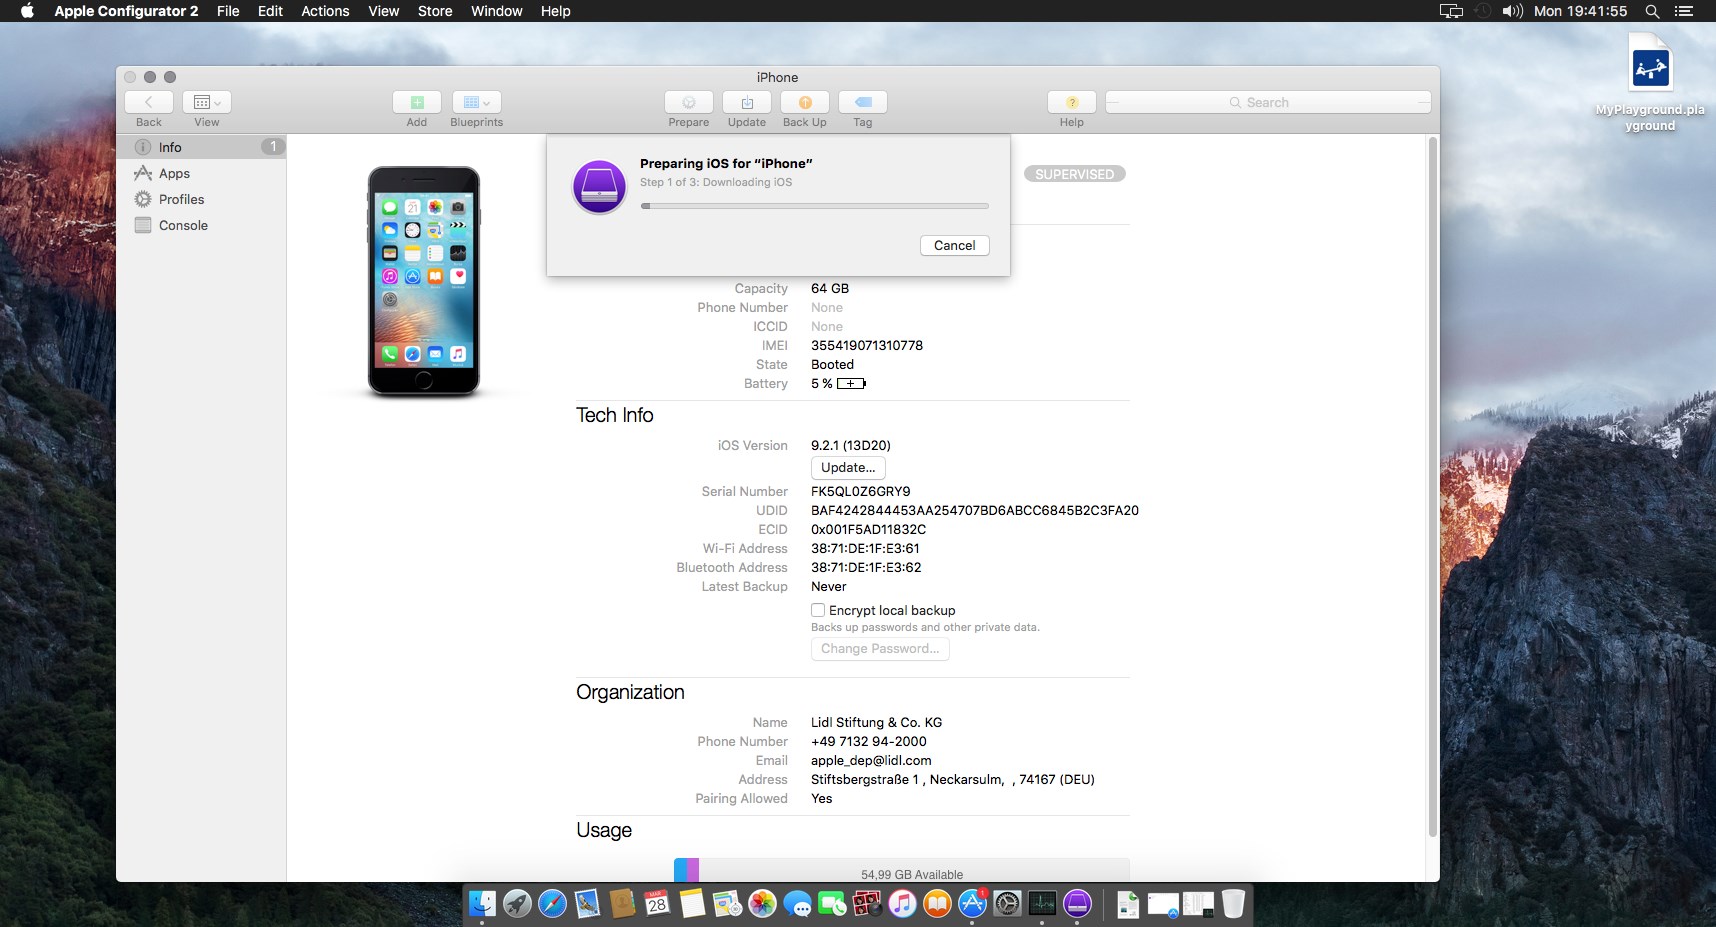The image size is (1716, 927).
Task: Click the Update... button under iOS Version
Action: tap(848, 467)
